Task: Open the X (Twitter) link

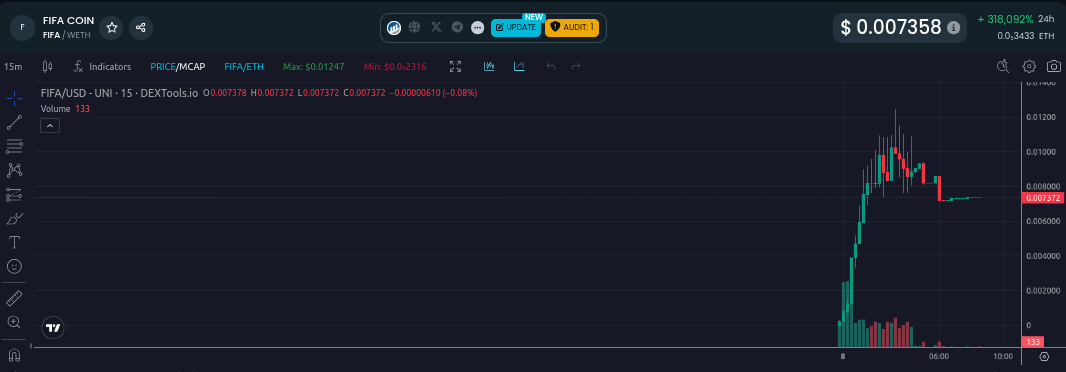Action: pyautogui.click(x=436, y=28)
